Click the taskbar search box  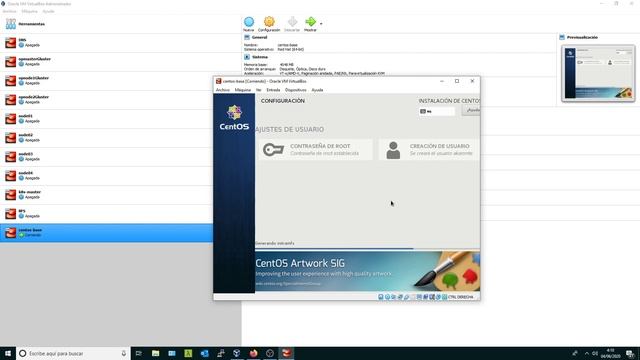pos(73,353)
